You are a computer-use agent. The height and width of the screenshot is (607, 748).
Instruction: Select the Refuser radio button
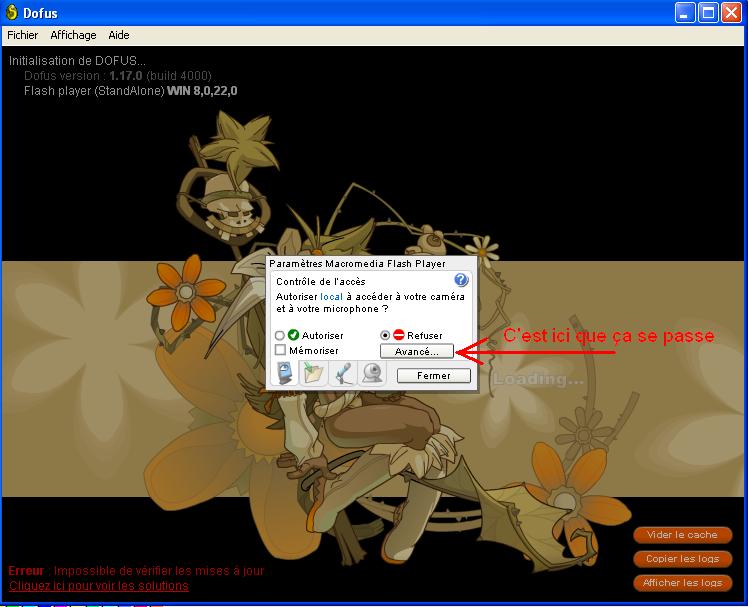(x=385, y=335)
